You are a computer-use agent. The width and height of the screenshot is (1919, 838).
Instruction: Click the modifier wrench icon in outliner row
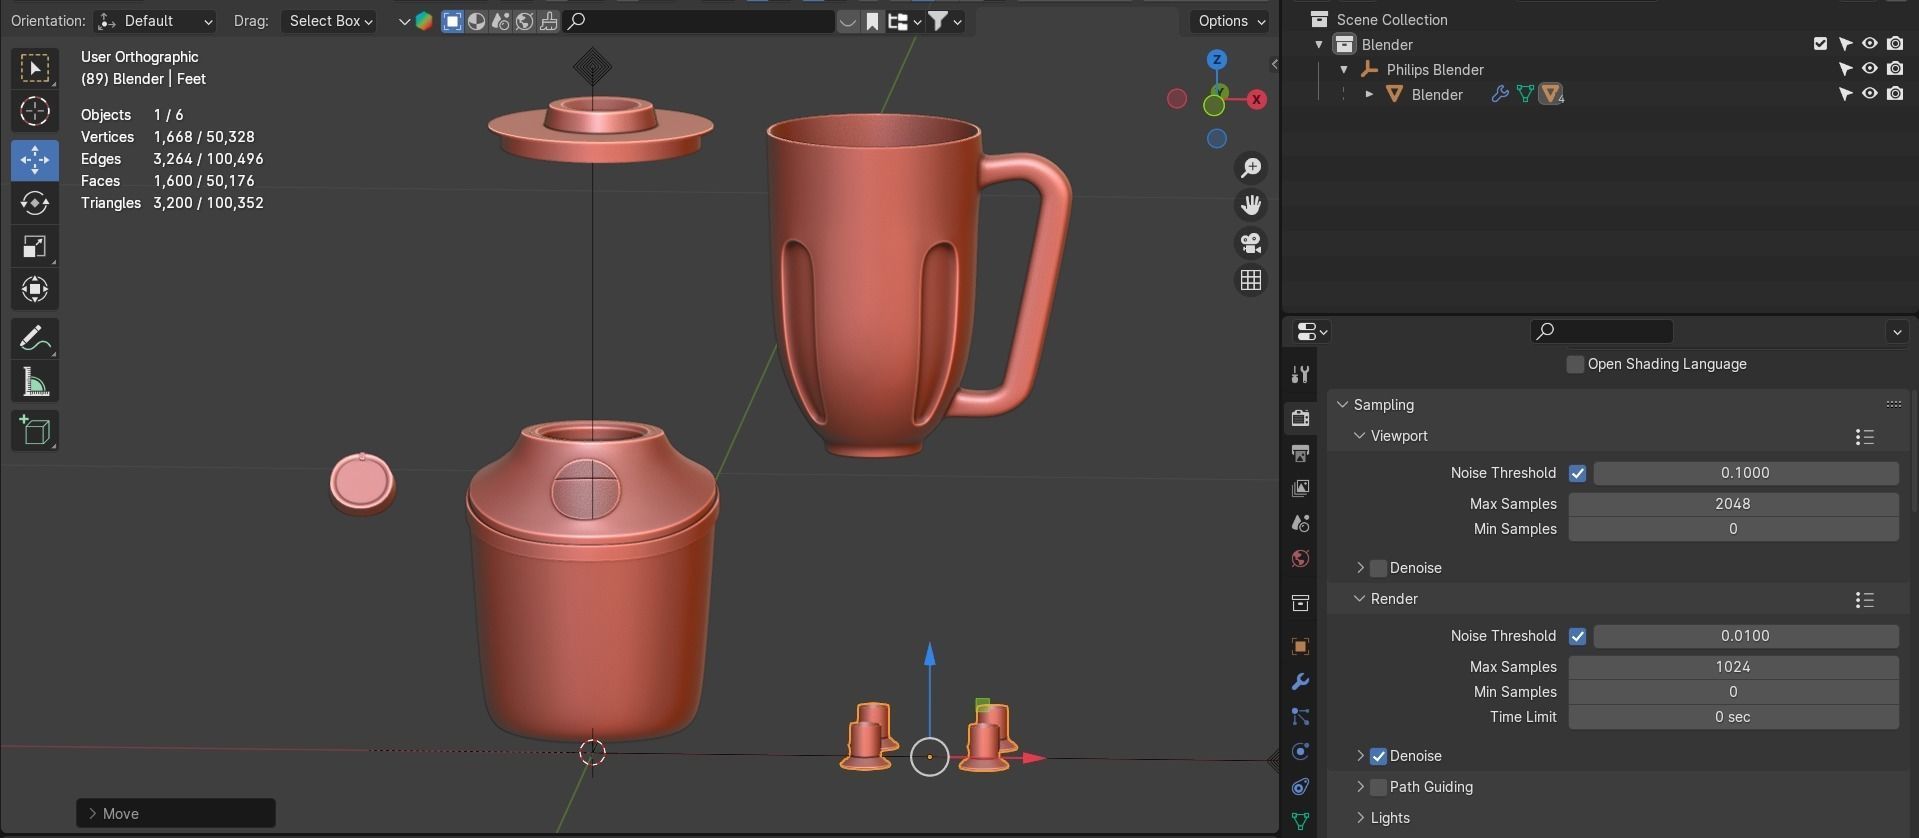1499,94
